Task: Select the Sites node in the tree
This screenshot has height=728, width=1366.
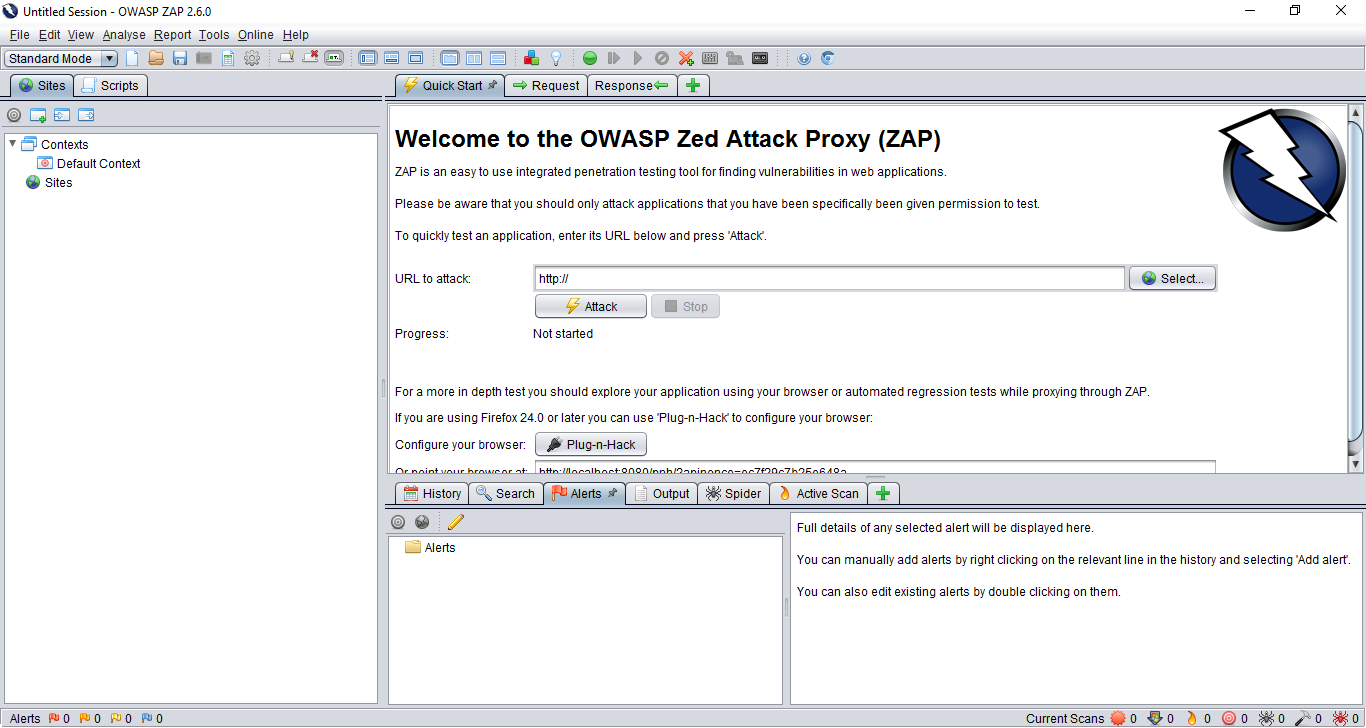Action: click(49, 182)
